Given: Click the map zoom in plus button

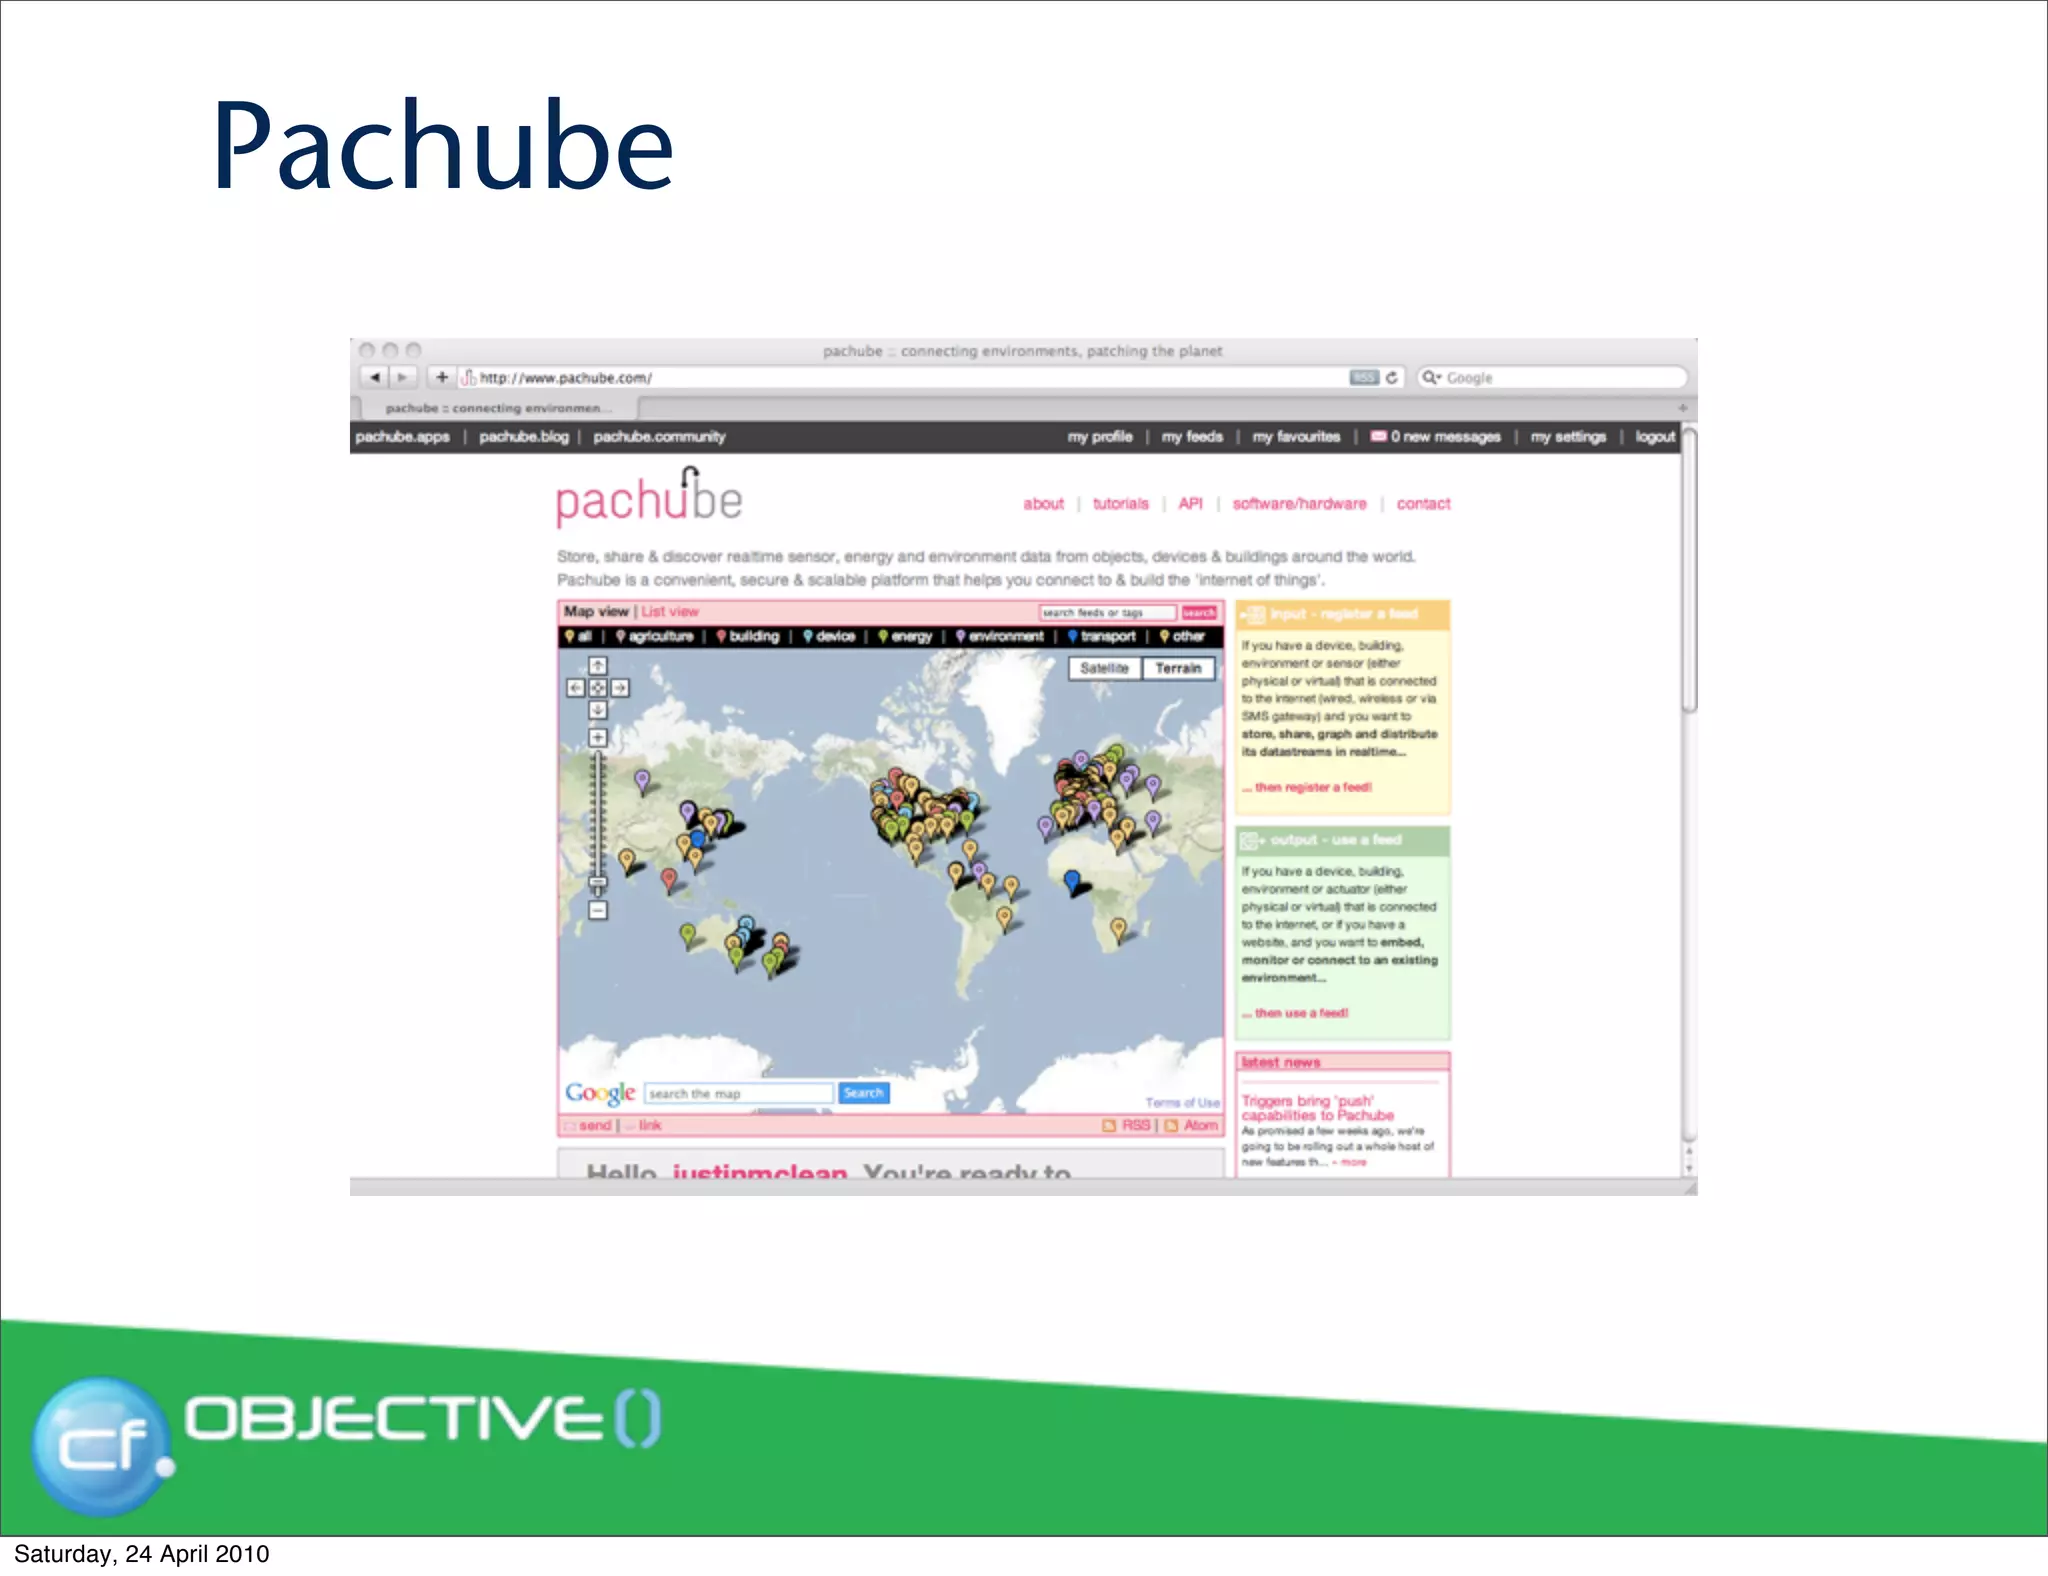Looking at the screenshot, I should (x=597, y=737).
